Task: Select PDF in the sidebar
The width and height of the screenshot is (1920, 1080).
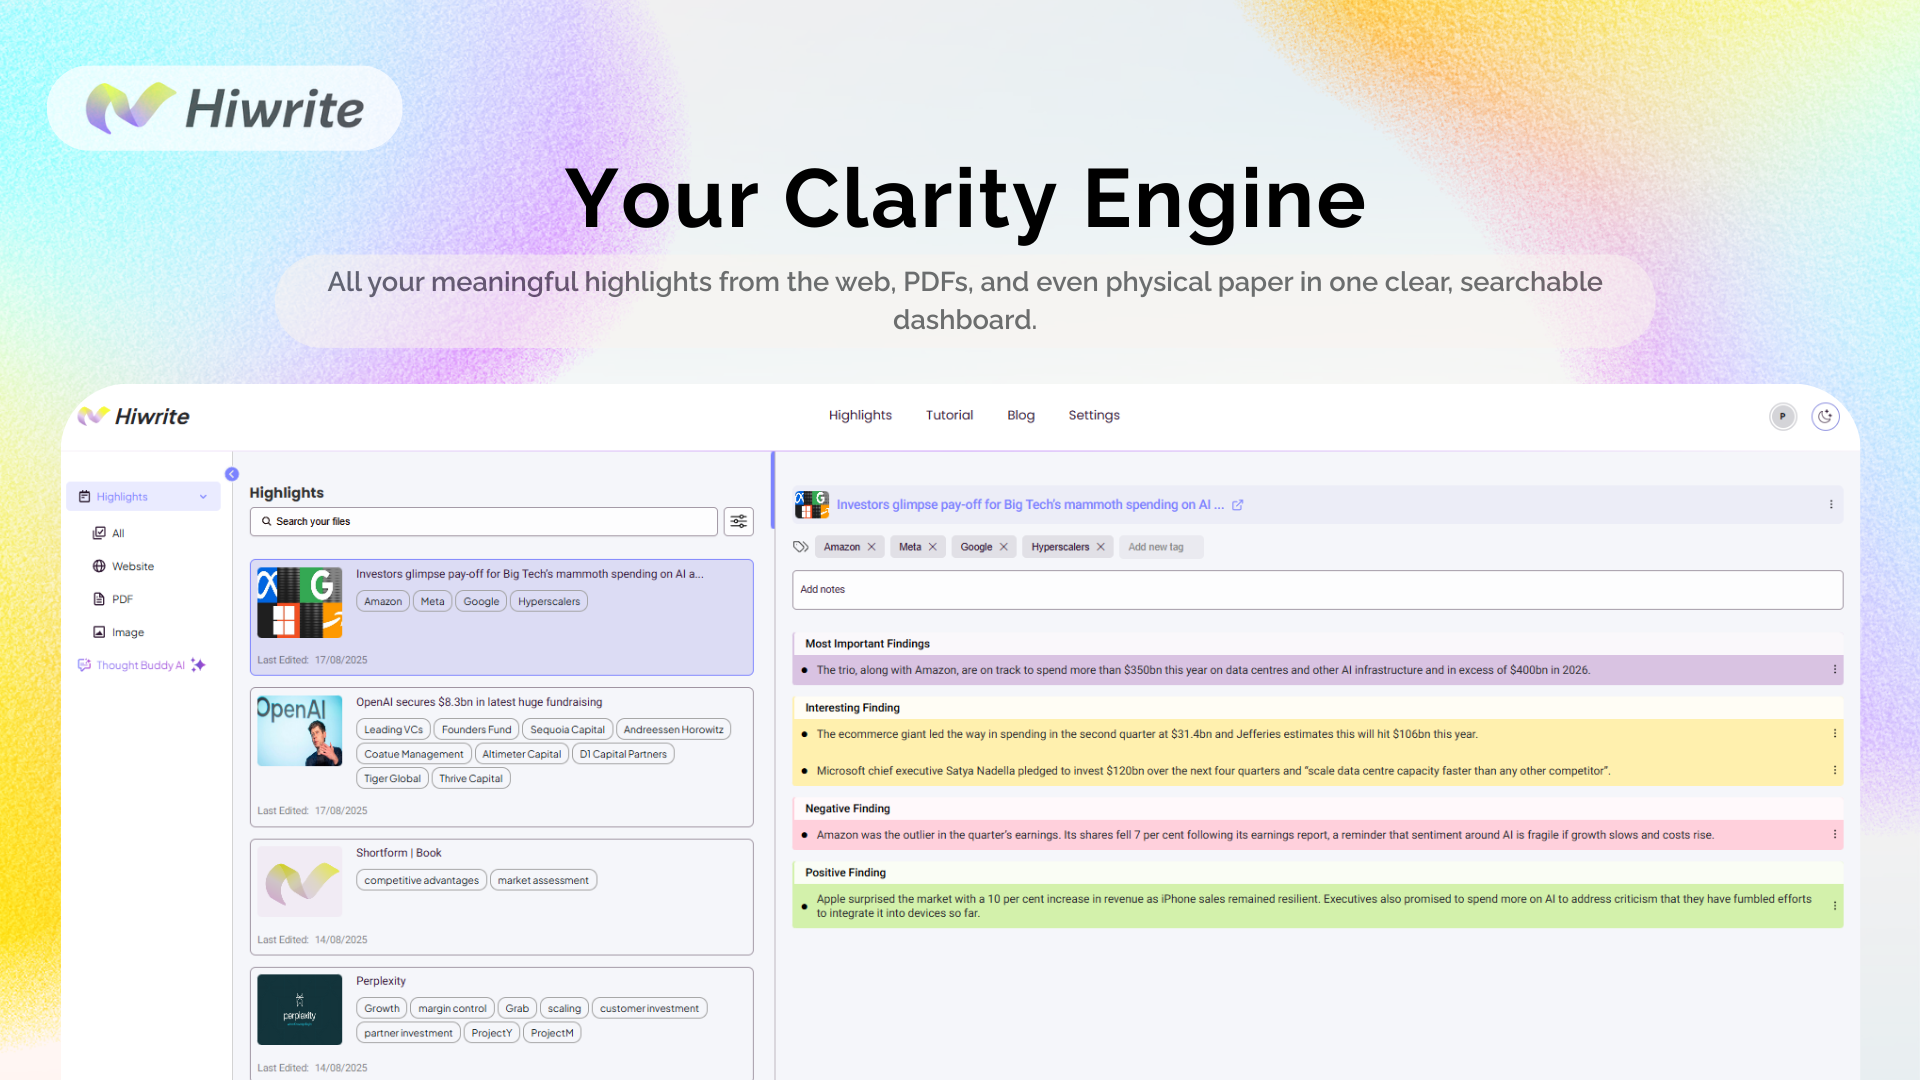Action: (113, 599)
